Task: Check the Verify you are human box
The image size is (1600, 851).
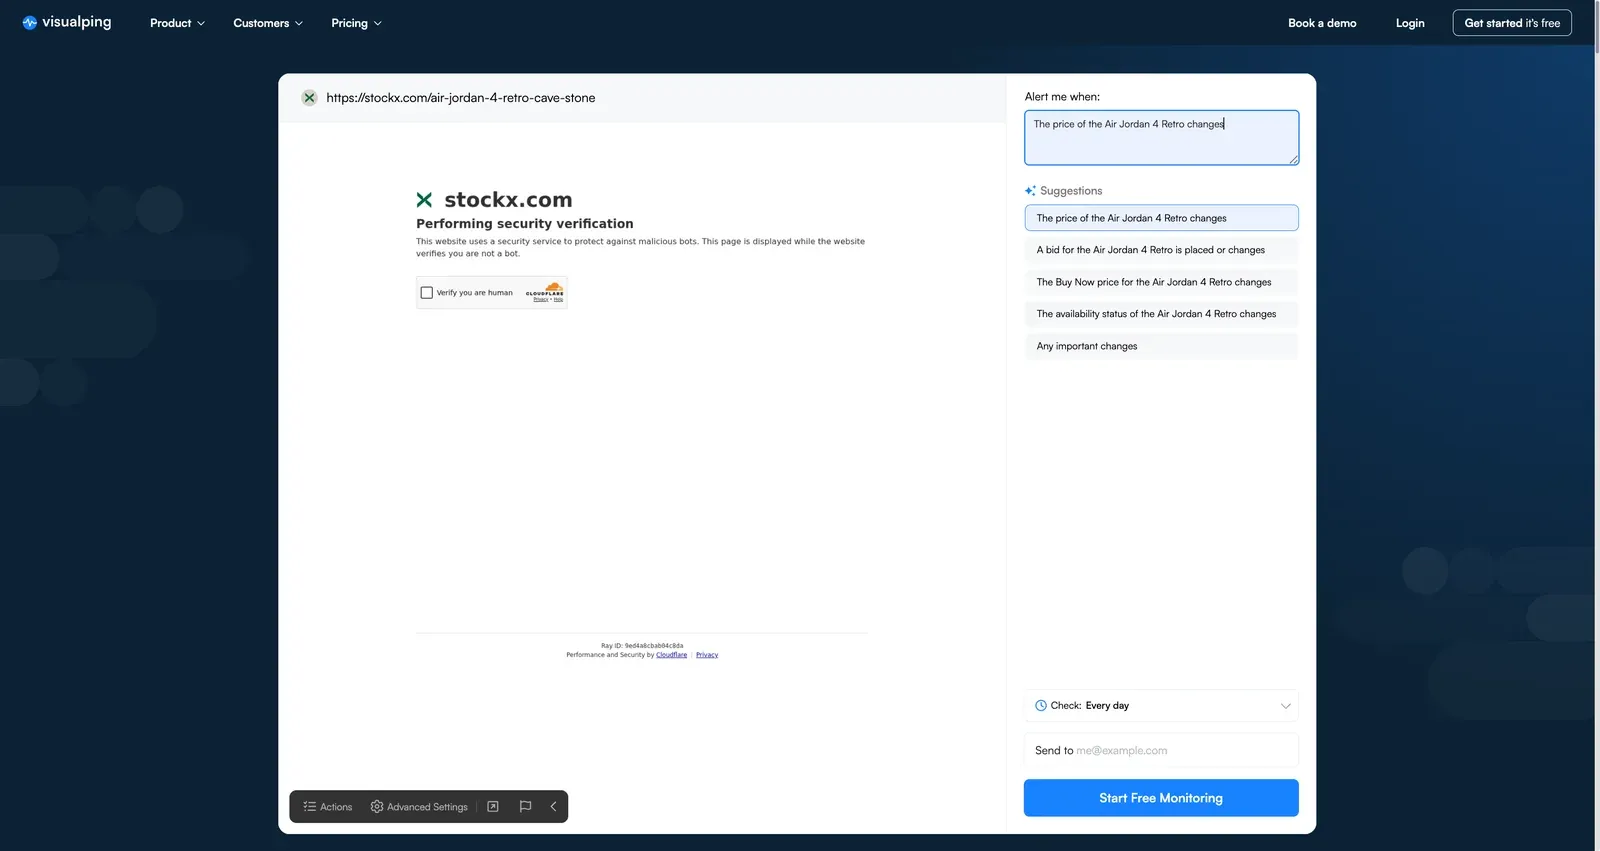Action: 427,293
